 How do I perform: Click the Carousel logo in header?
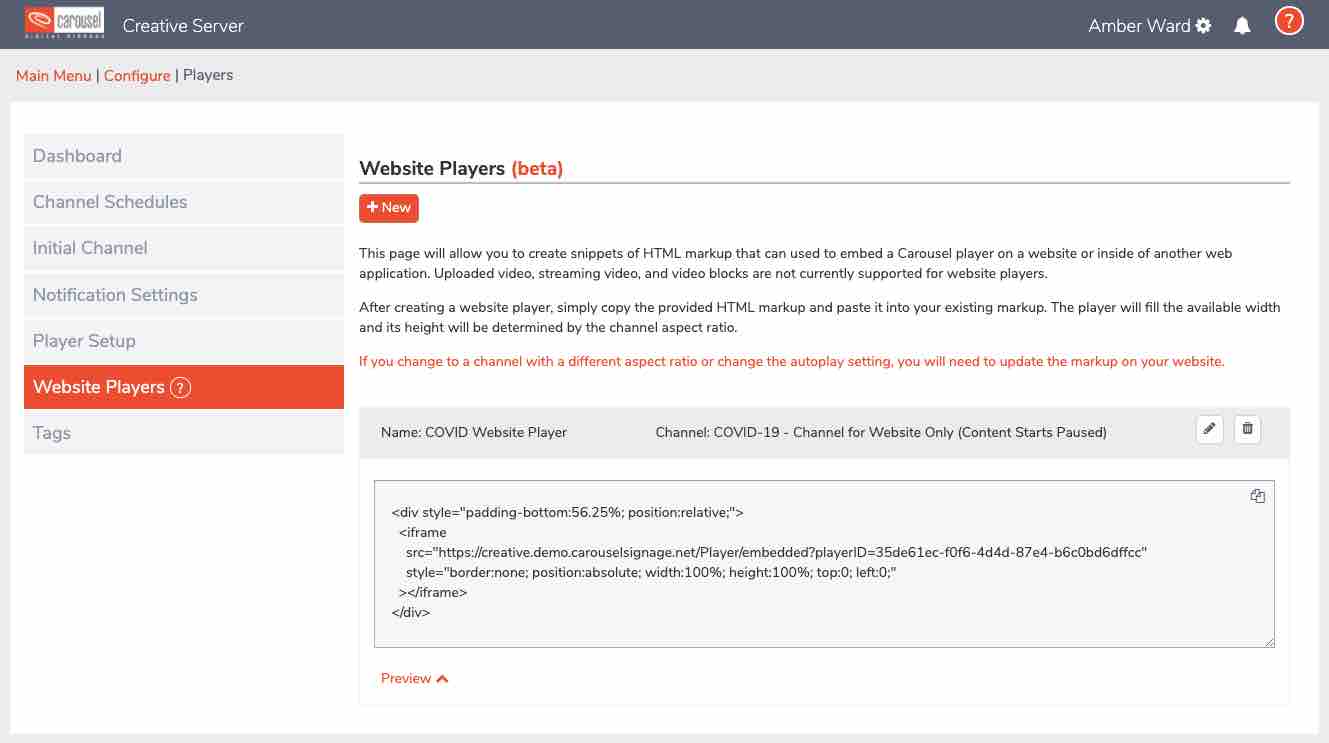pos(64,24)
